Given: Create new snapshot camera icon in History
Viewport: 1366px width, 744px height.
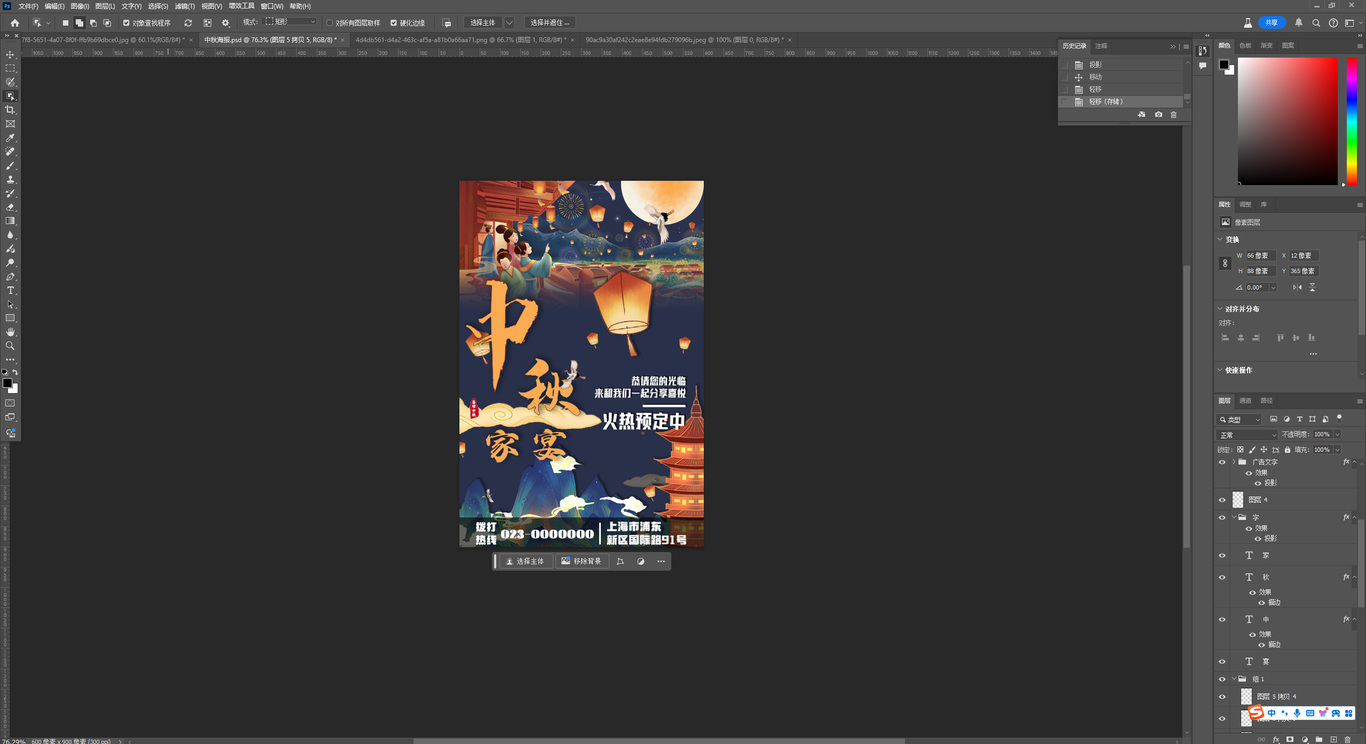Looking at the screenshot, I should (x=1158, y=115).
